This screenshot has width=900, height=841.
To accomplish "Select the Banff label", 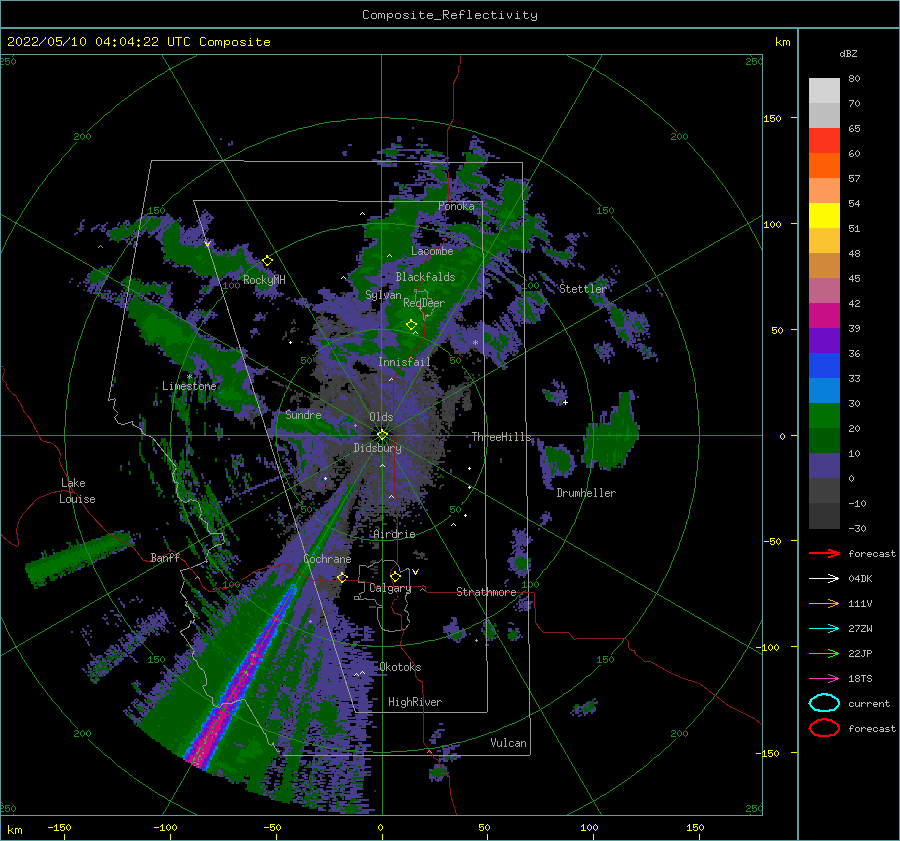I will pyautogui.click(x=165, y=557).
